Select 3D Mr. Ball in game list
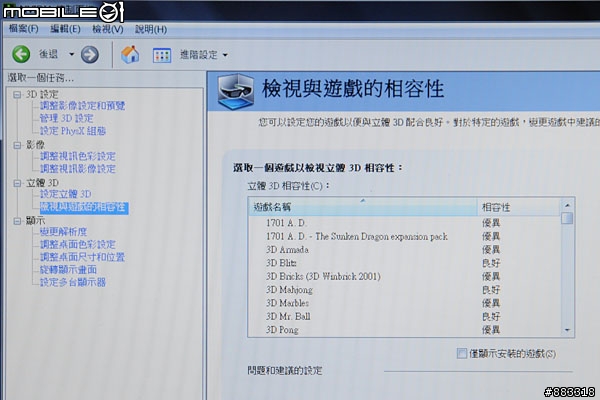Image resolution: width=600 pixels, height=400 pixels. coord(404,317)
